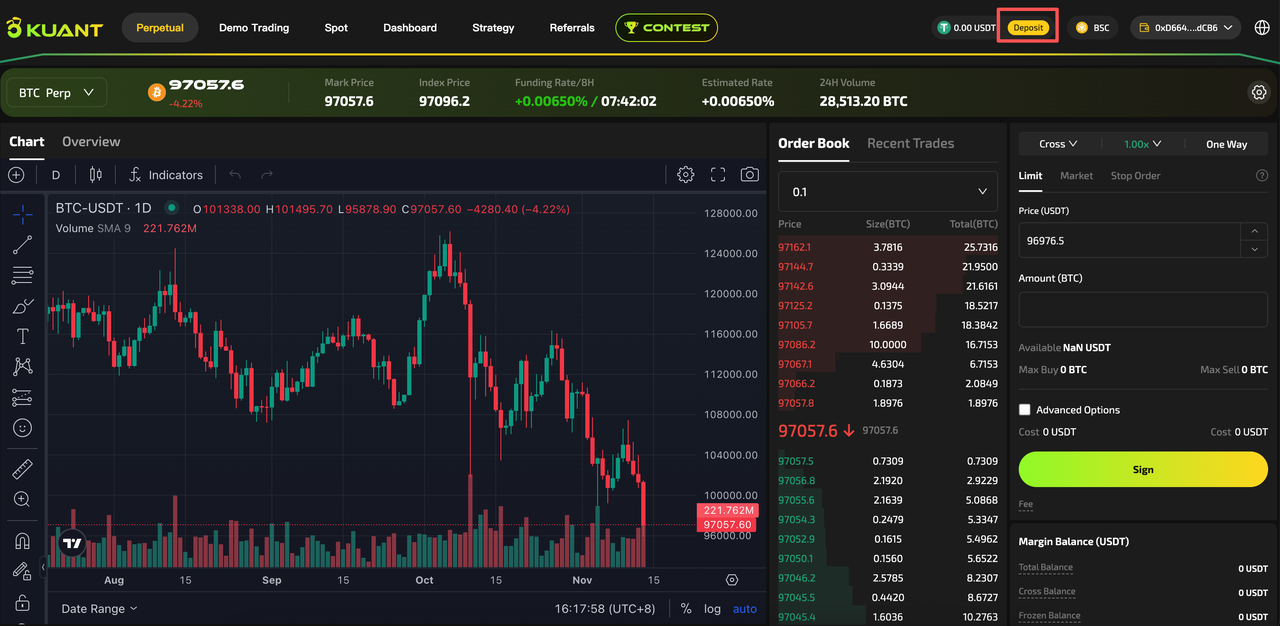Expand the BTC Perp pair selector
The width and height of the screenshot is (1280, 626).
(x=57, y=93)
